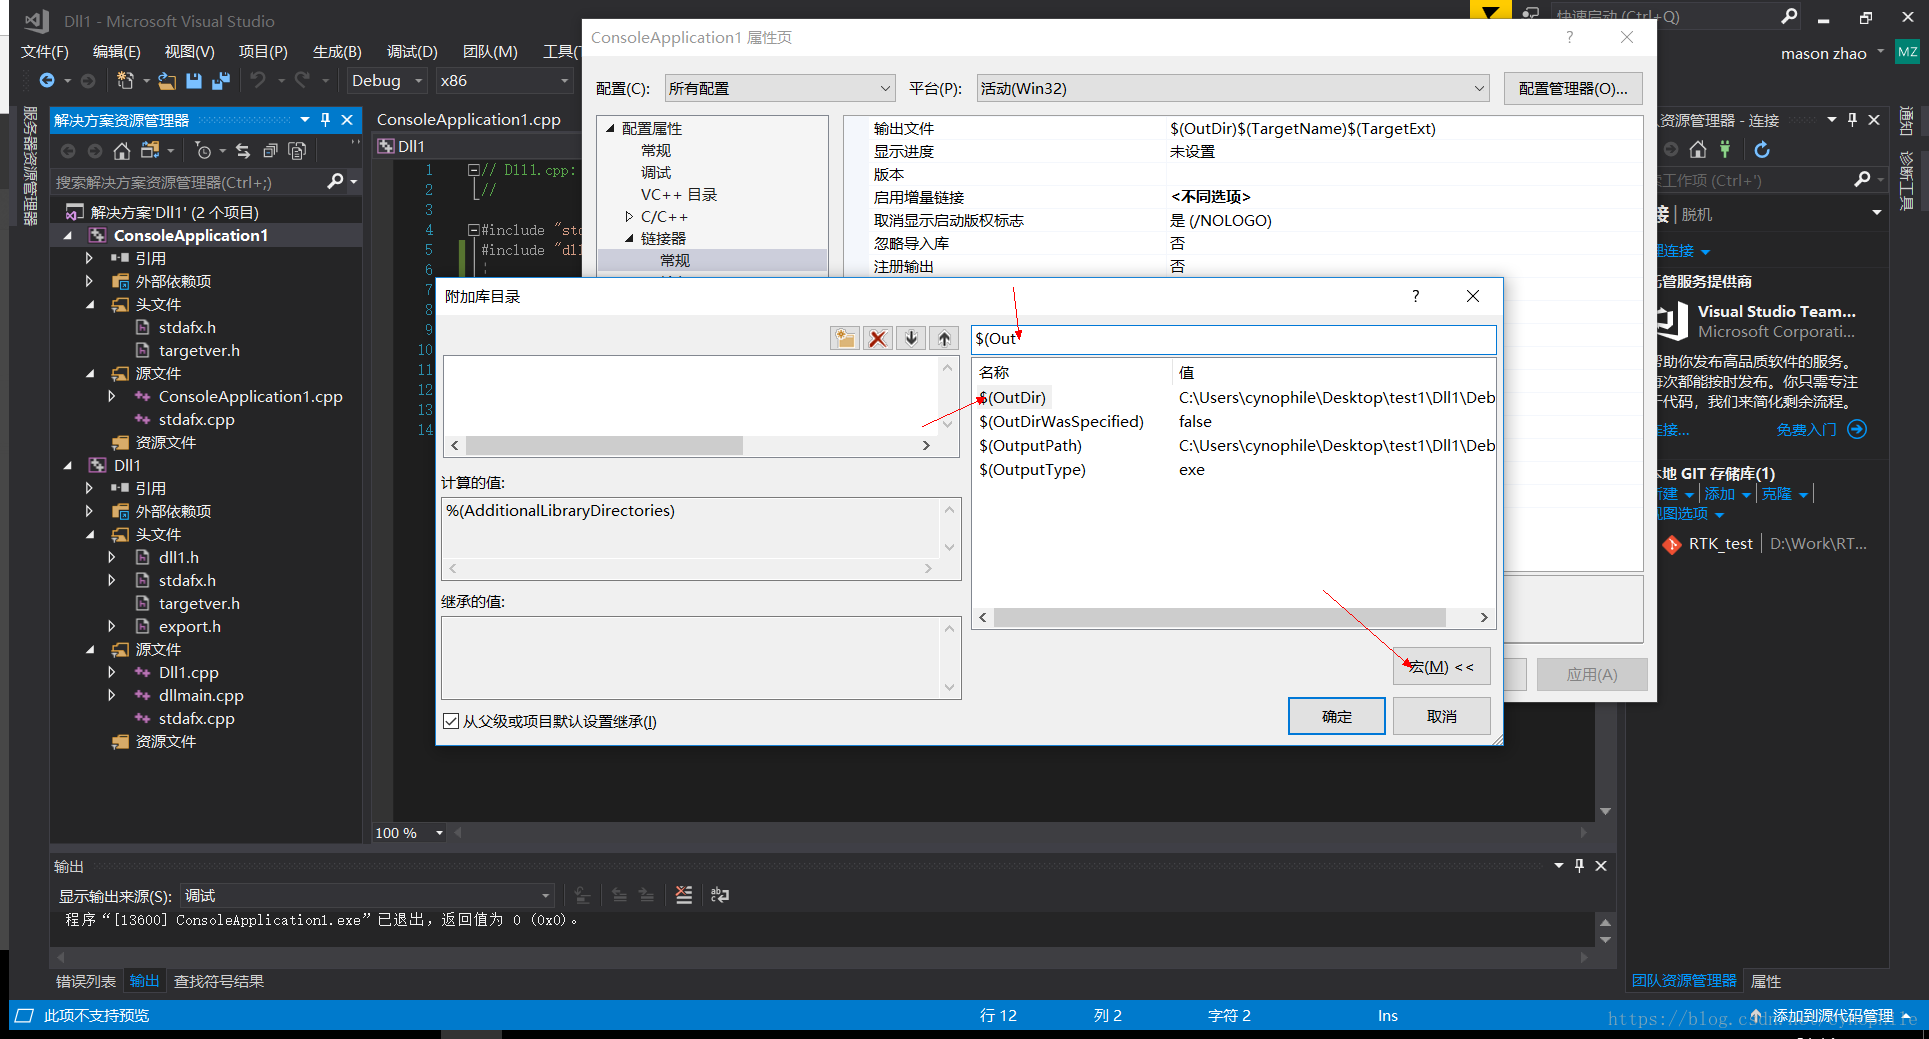The height and width of the screenshot is (1039, 1929).
Task: Click the feedback icon near Quick Launch
Action: [x=1530, y=13]
